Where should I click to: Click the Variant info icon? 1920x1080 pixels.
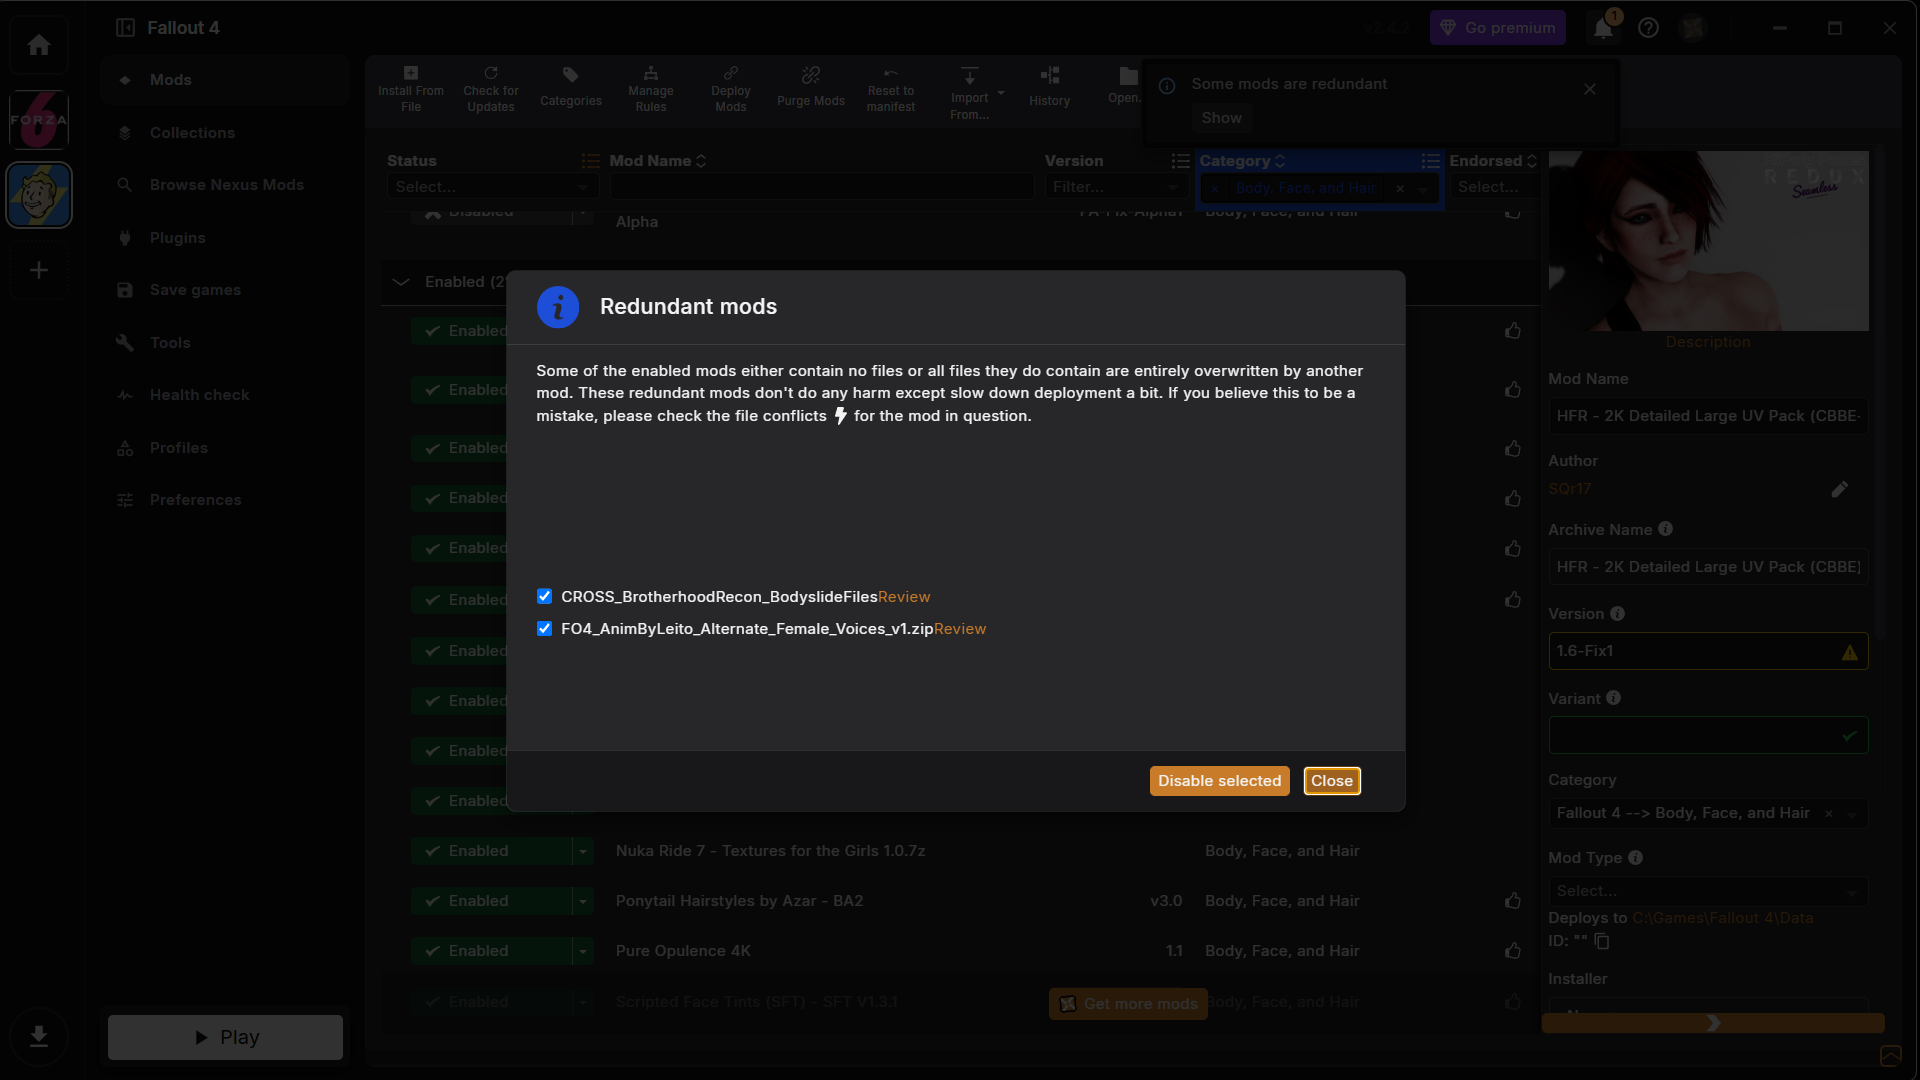[x=1613, y=698]
